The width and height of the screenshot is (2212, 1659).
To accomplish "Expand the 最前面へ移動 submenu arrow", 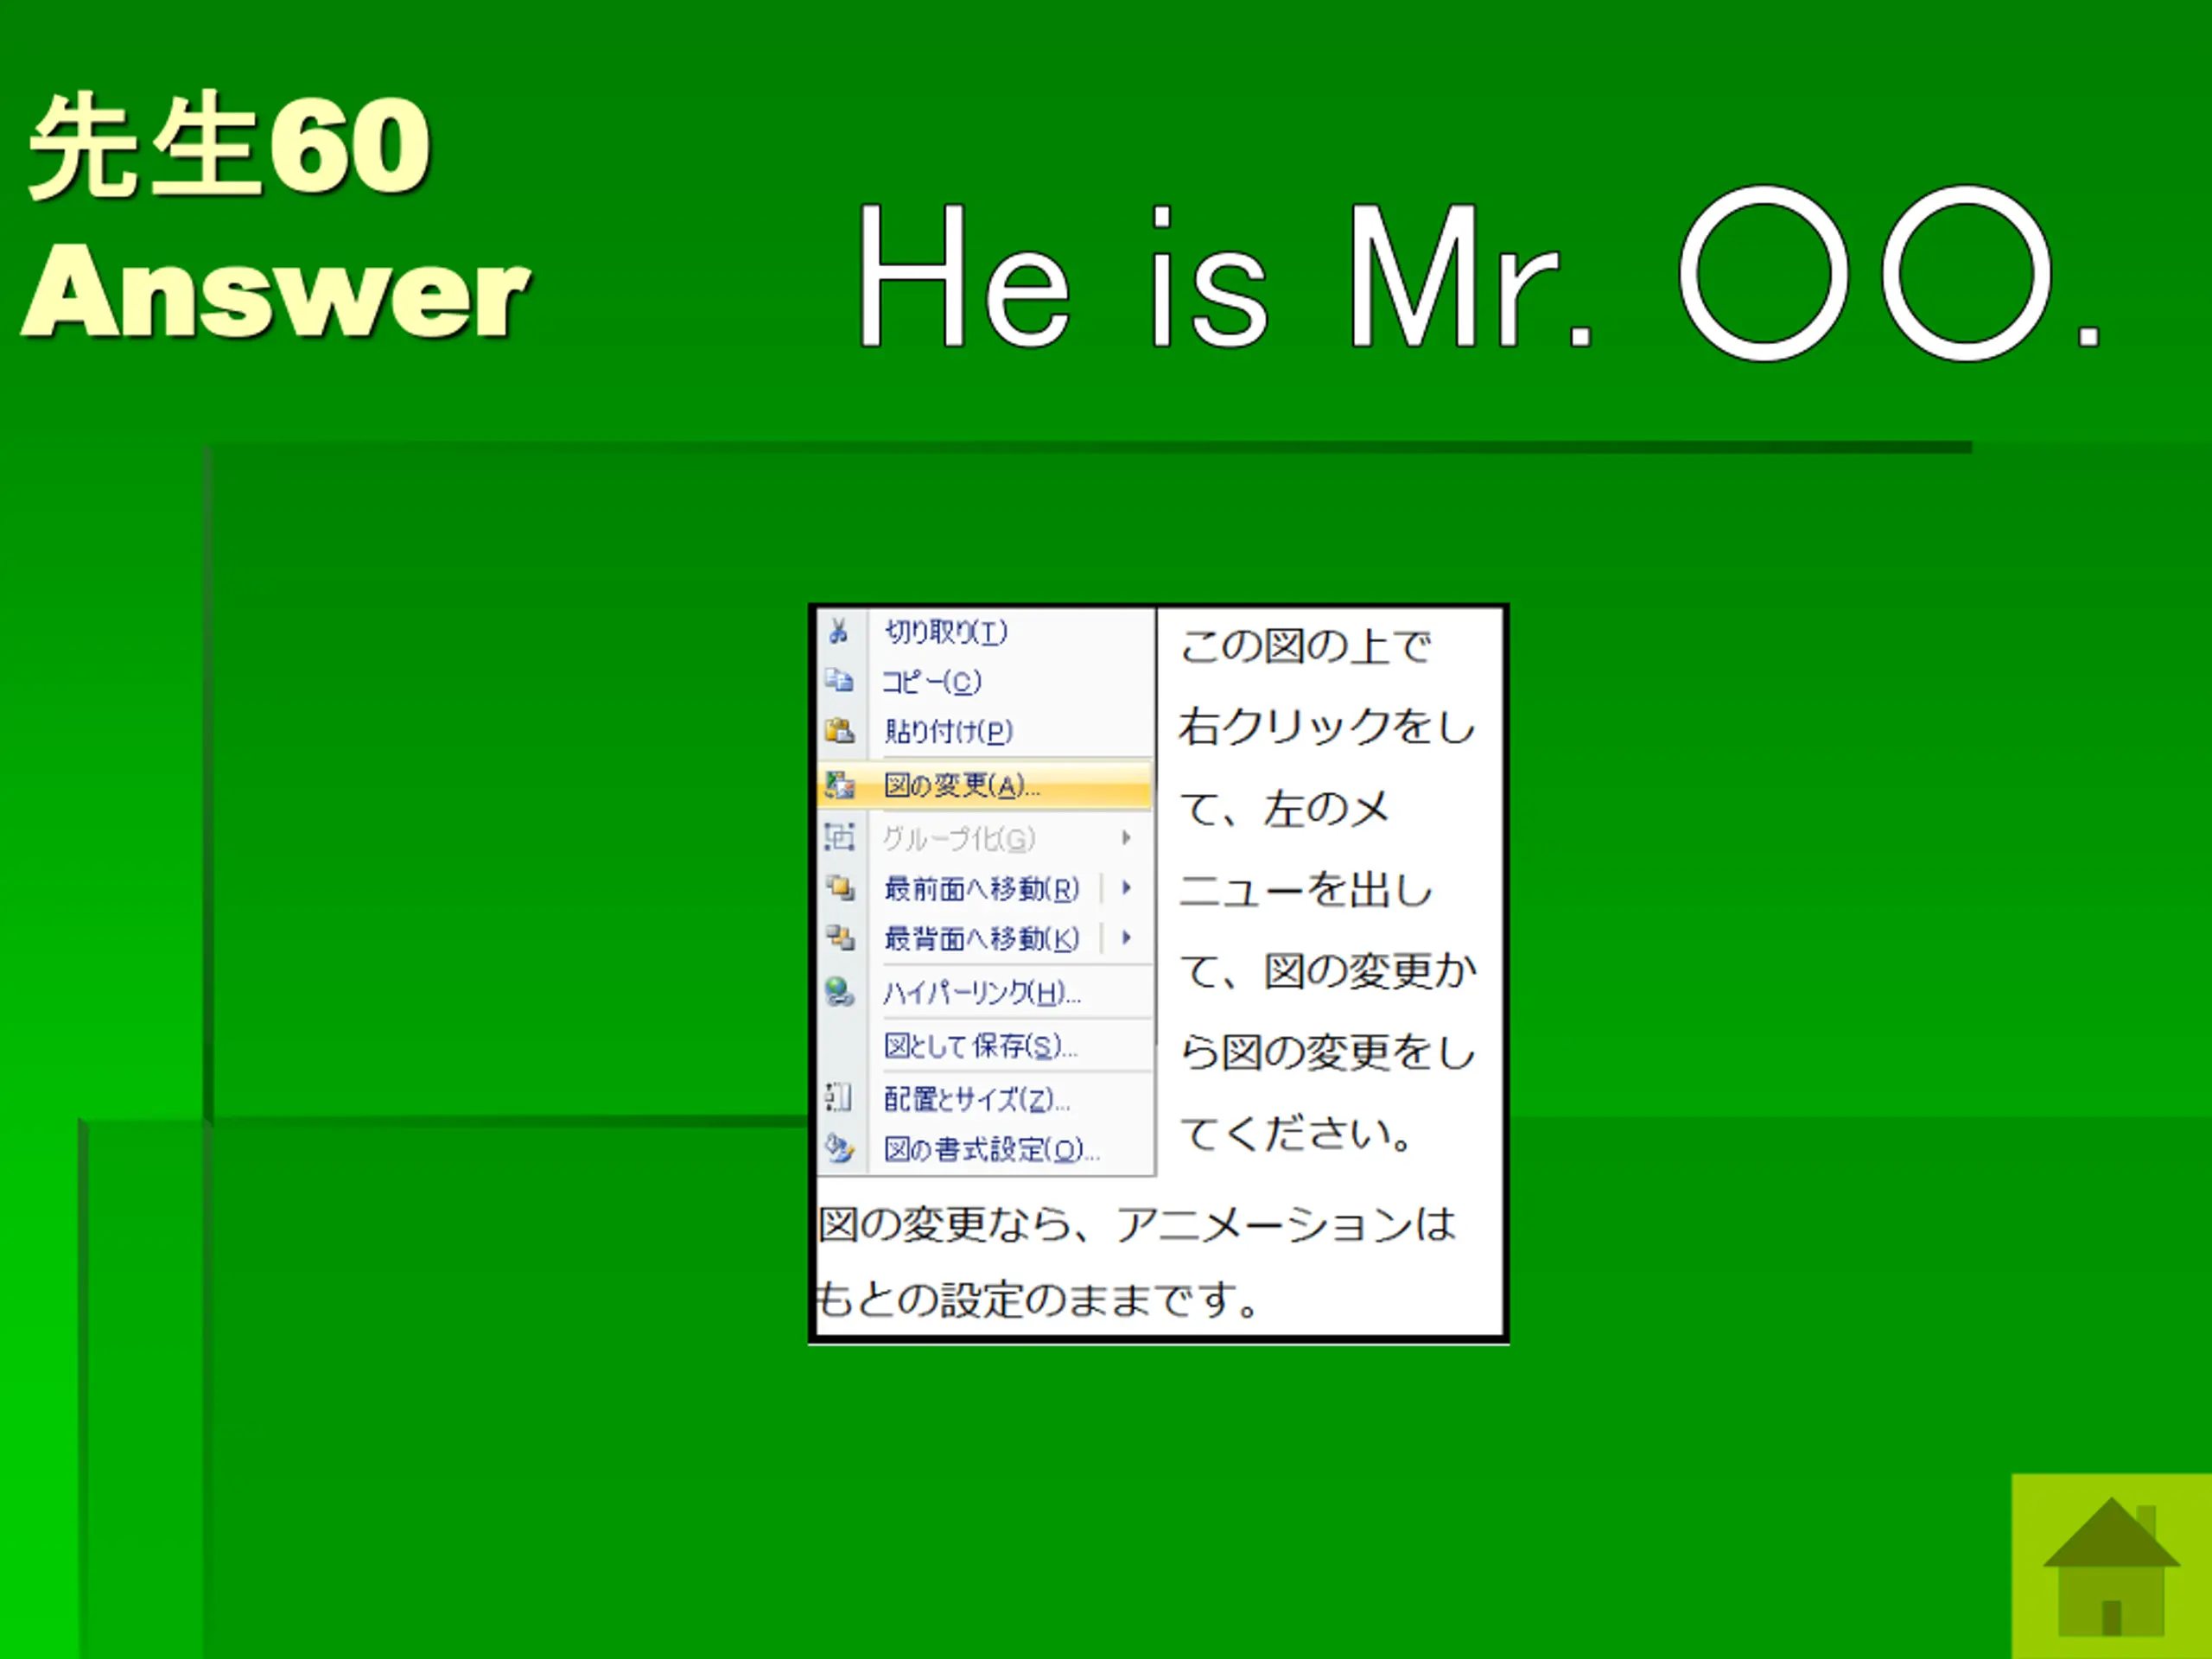I will coord(1127,887).
